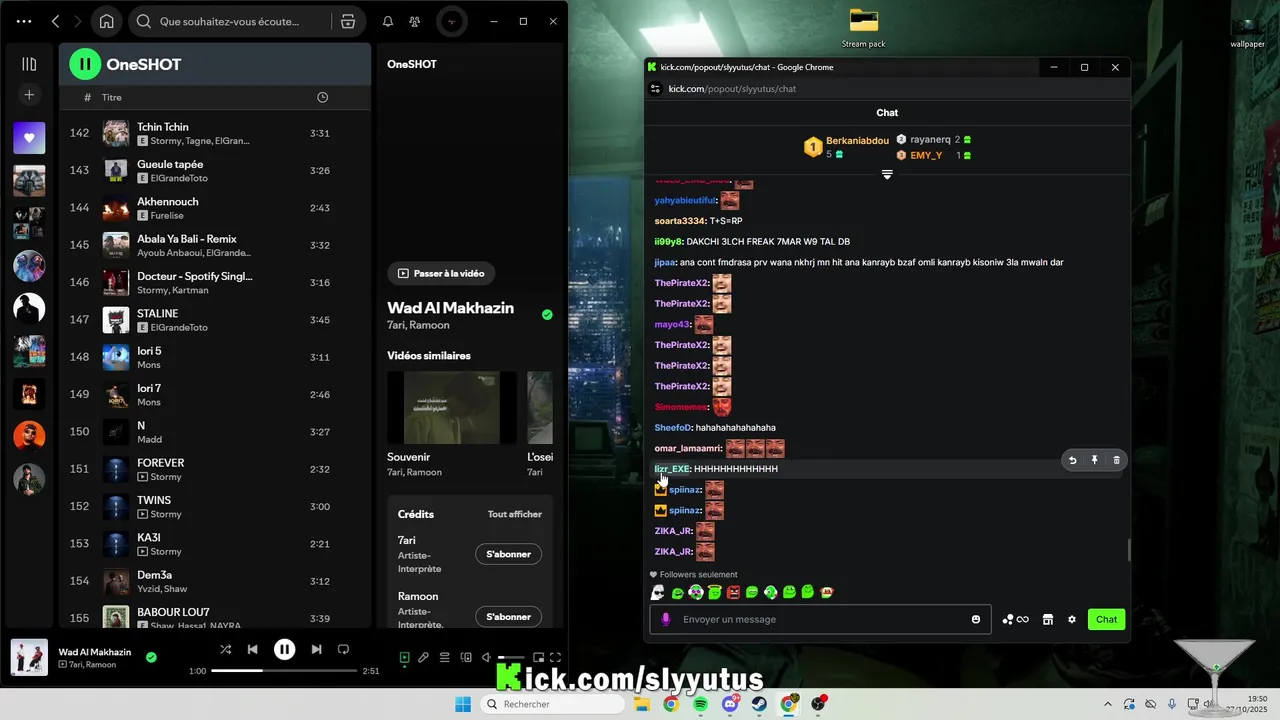Open Souvenir video thumbnail
Screen dimensions: 1280x720
(452, 407)
